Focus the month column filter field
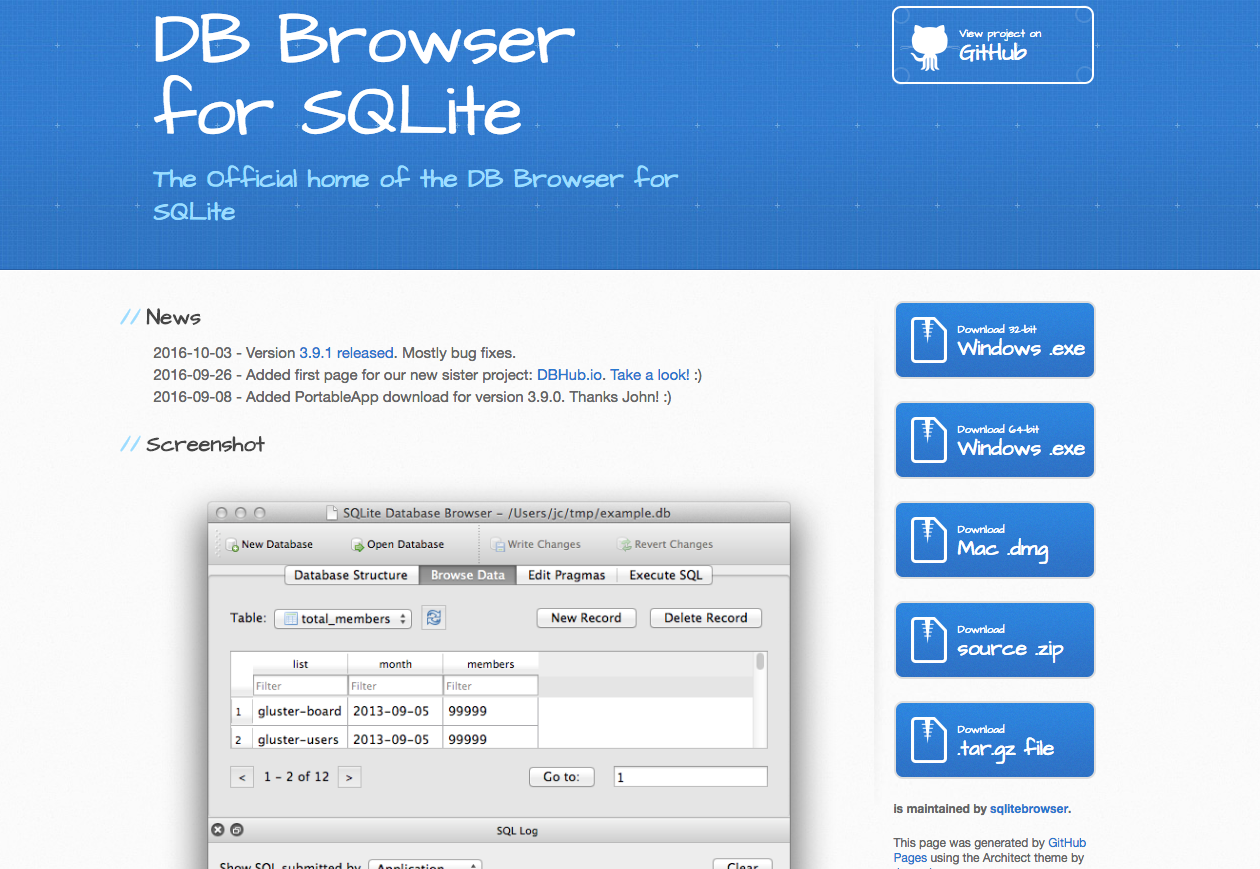 click(x=395, y=686)
